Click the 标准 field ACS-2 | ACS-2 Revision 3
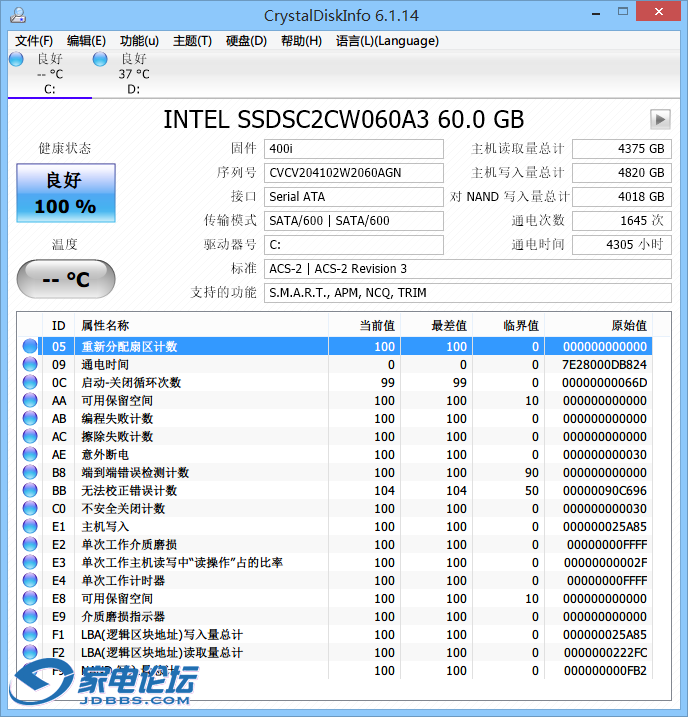Image resolution: width=688 pixels, height=717 pixels. (x=468, y=269)
